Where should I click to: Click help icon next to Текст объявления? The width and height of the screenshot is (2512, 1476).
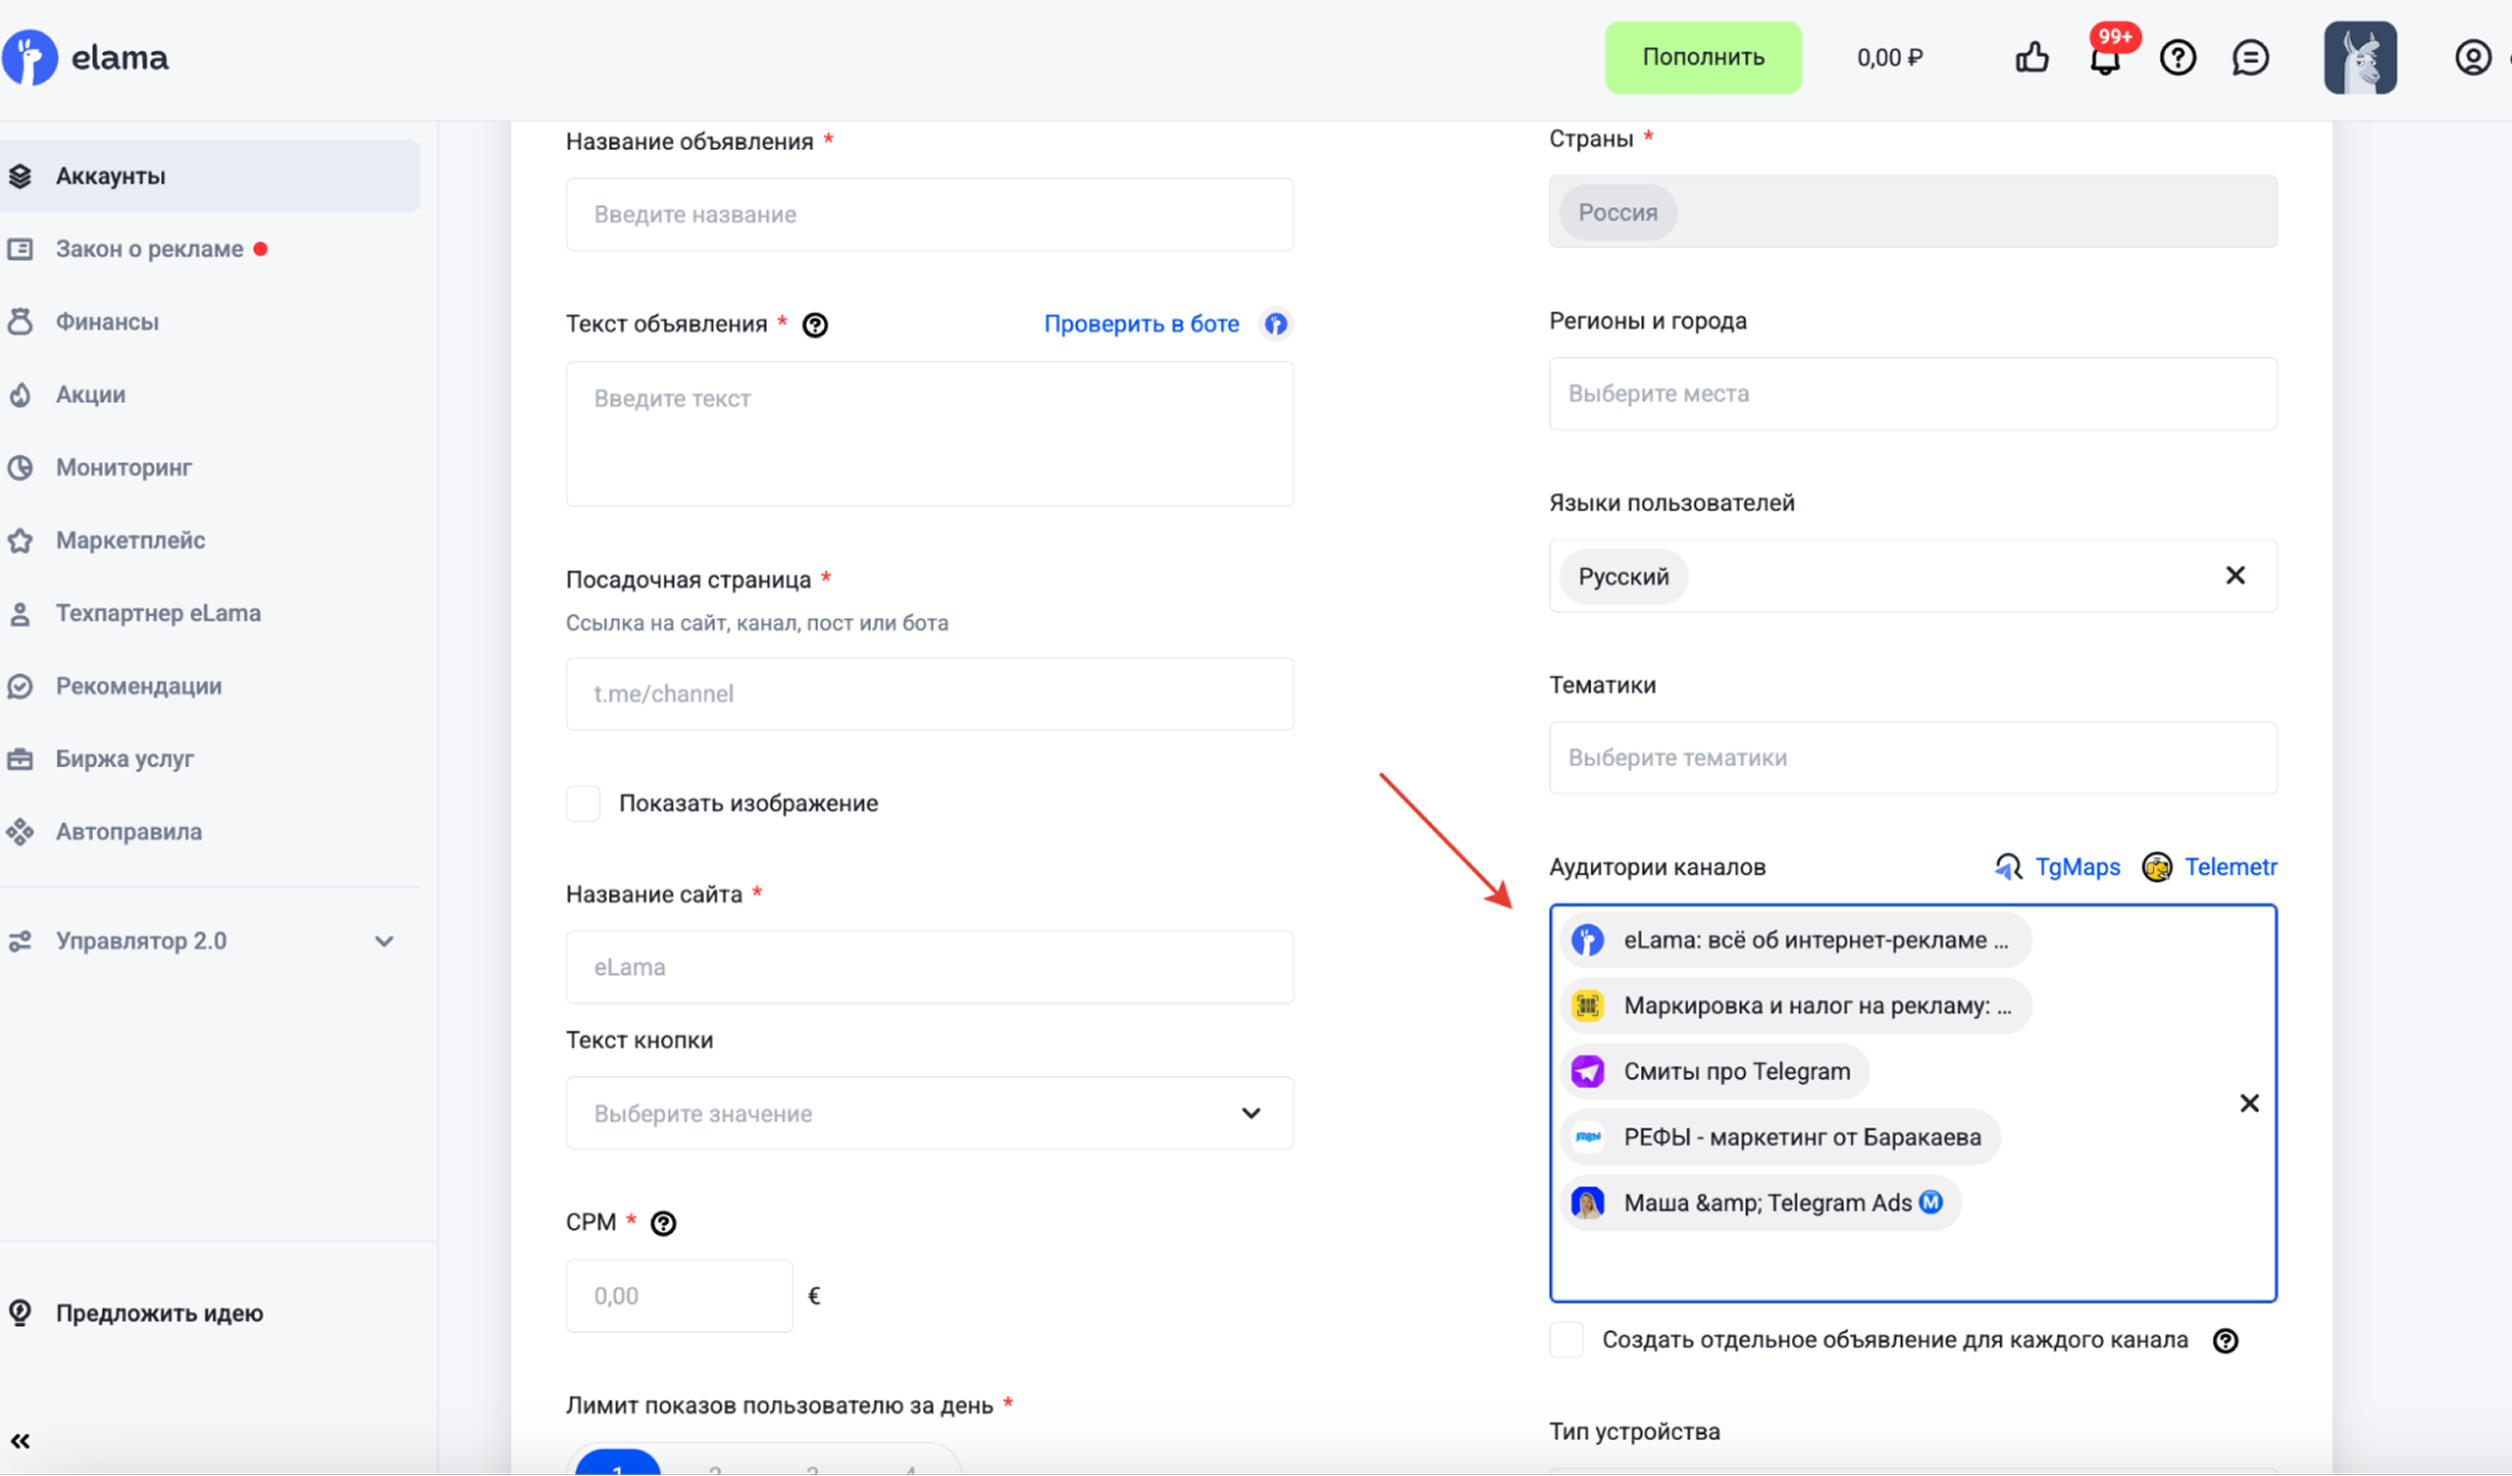click(x=815, y=325)
